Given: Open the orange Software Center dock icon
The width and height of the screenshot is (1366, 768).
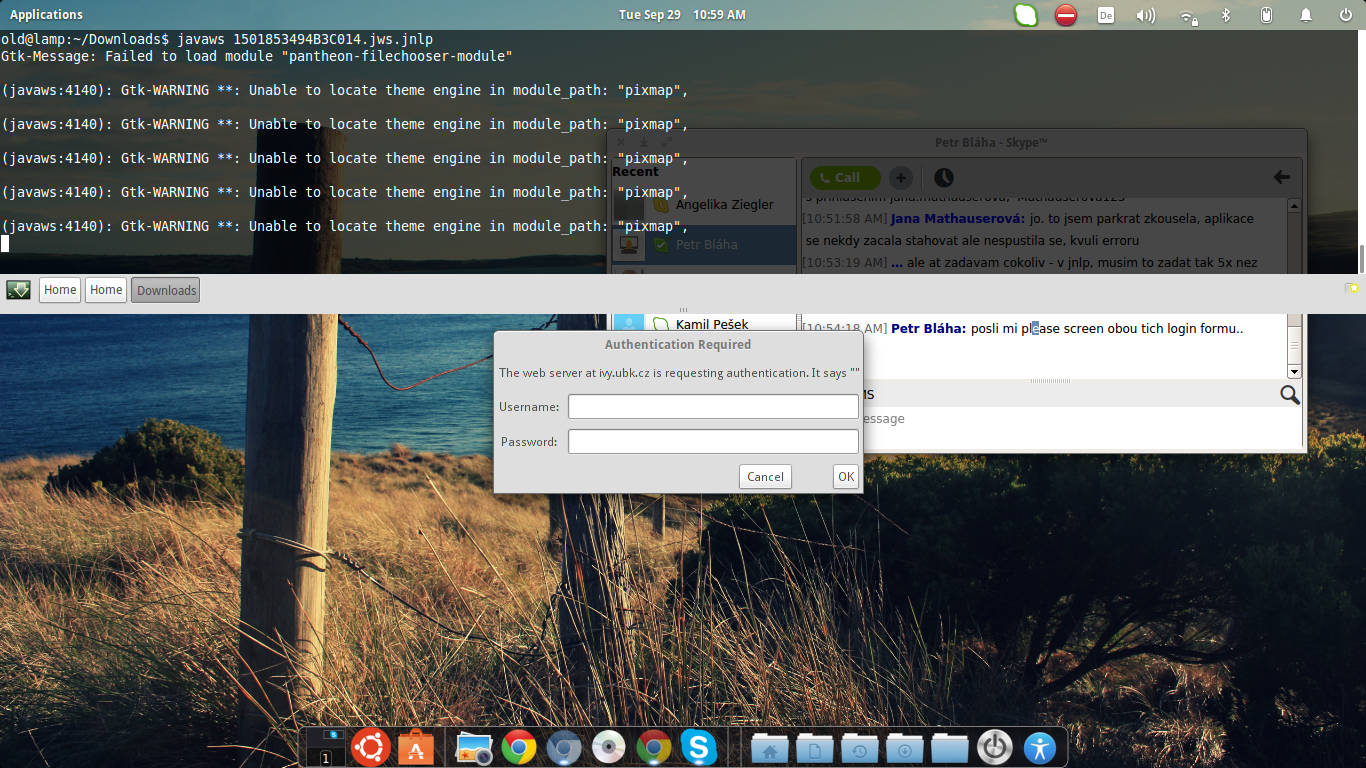Looking at the screenshot, I should click(x=416, y=747).
